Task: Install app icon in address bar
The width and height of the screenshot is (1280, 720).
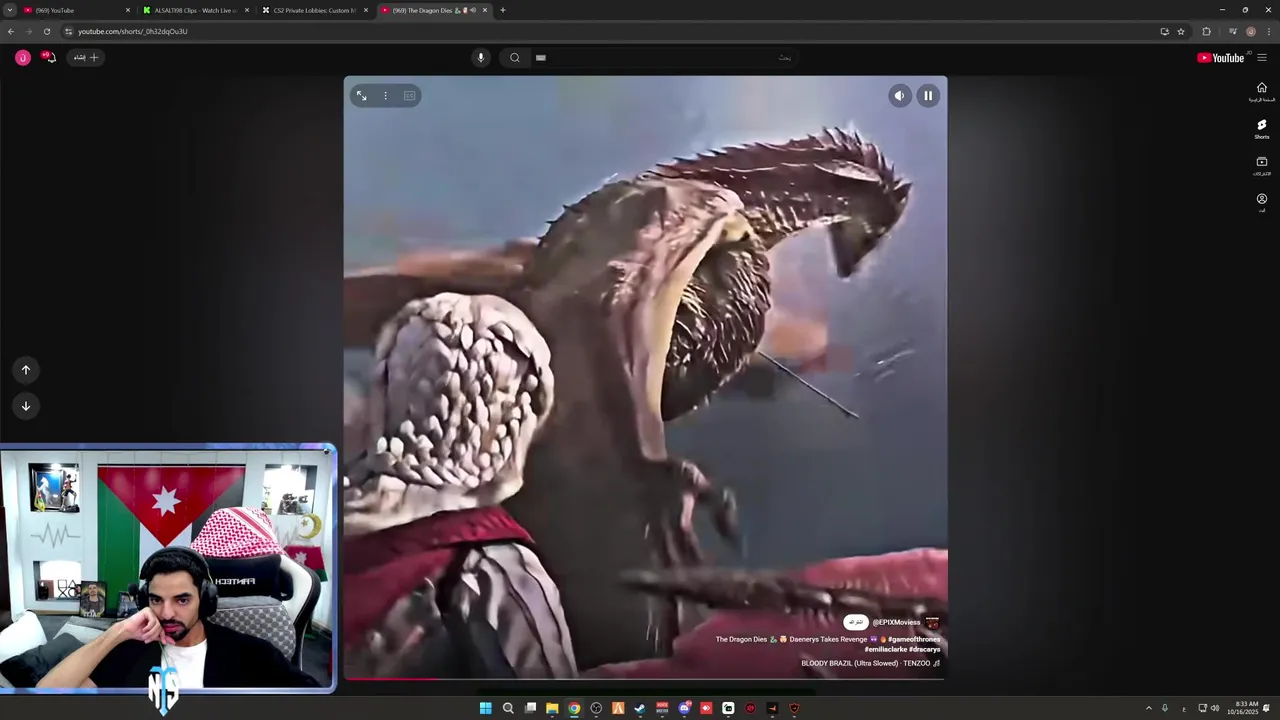Action: pyautogui.click(x=1164, y=31)
